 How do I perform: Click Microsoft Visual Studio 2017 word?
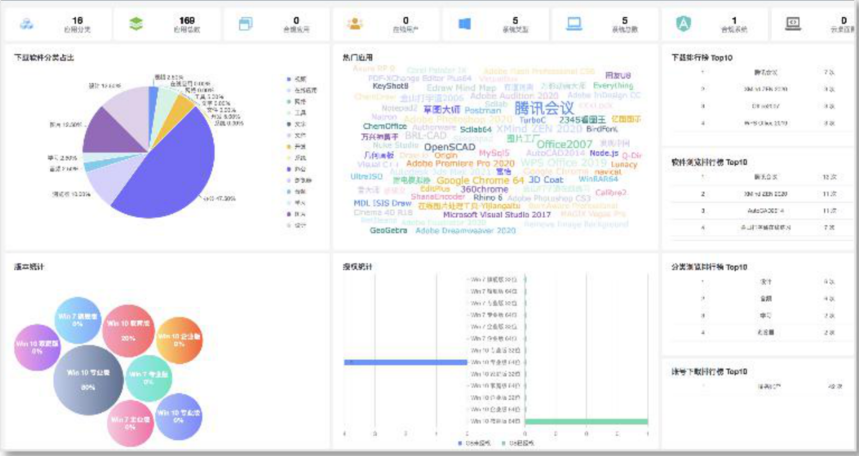pyautogui.click(x=497, y=214)
